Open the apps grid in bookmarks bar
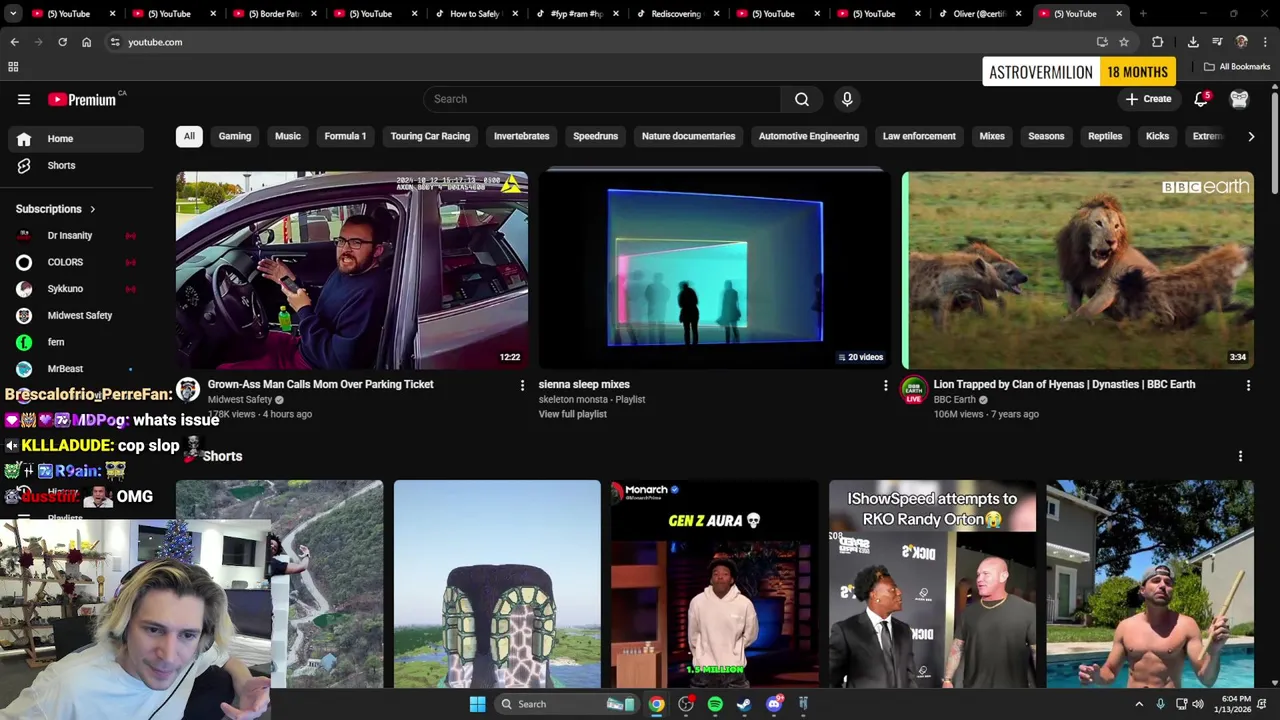The width and height of the screenshot is (1280, 720). click(x=13, y=67)
